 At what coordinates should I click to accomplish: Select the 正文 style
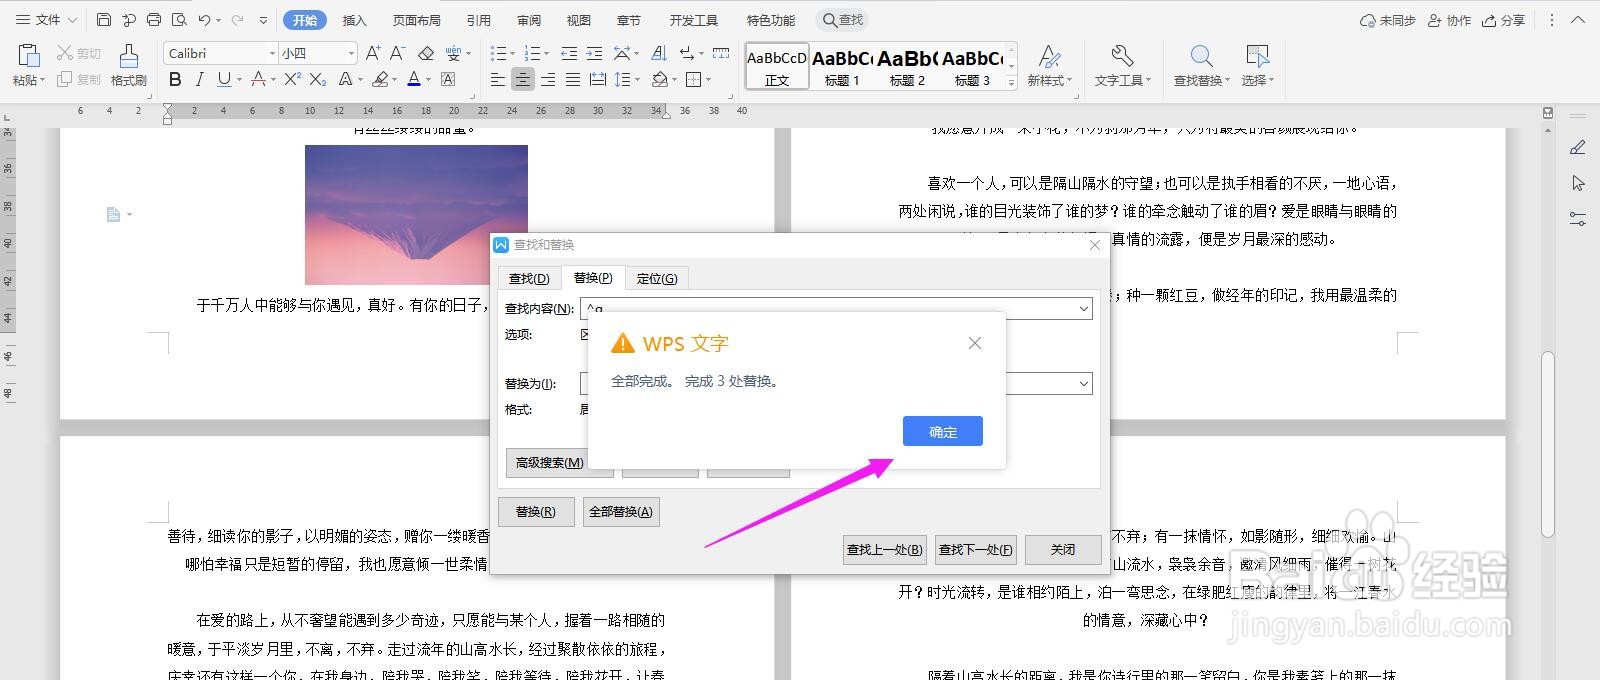click(777, 67)
